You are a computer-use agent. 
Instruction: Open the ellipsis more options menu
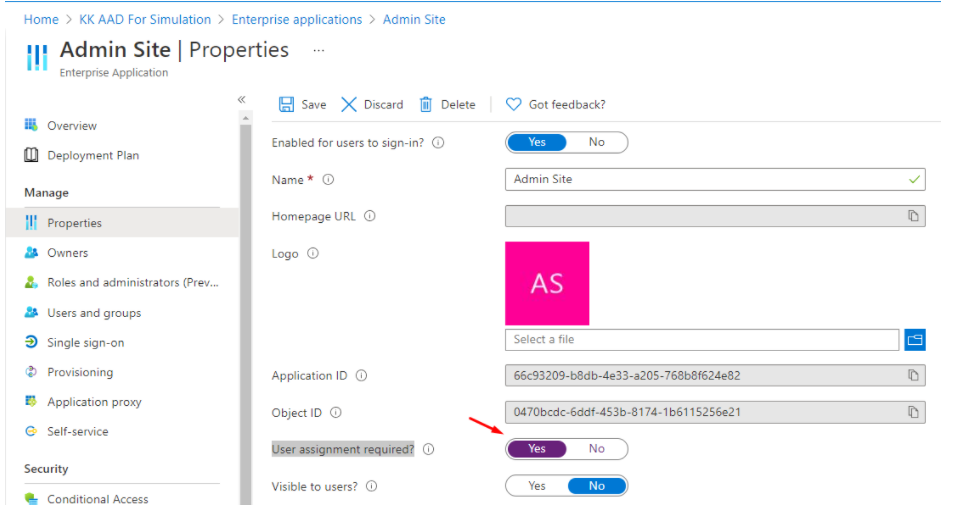pyautogui.click(x=318, y=50)
